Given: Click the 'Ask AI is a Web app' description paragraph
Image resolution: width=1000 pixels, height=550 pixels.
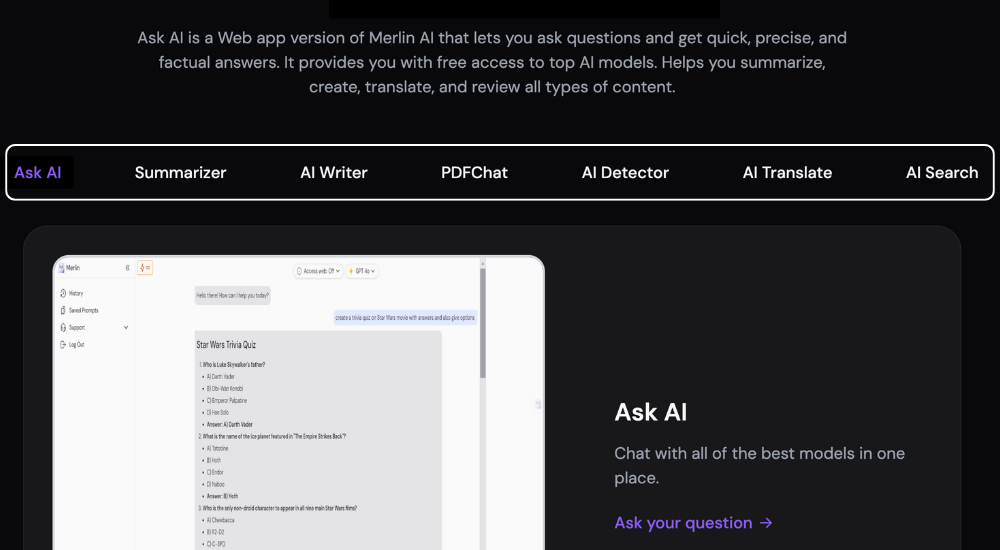Looking at the screenshot, I should [492, 63].
